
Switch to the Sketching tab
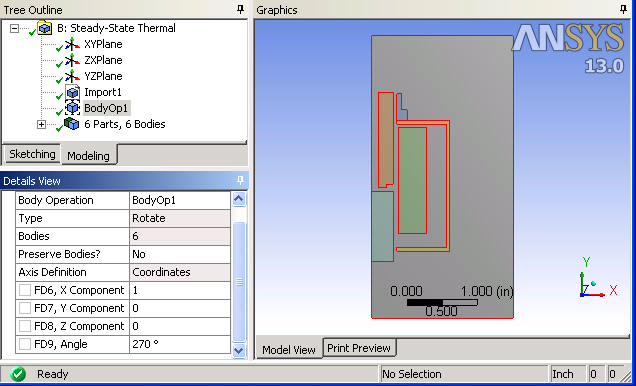coord(32,154)
